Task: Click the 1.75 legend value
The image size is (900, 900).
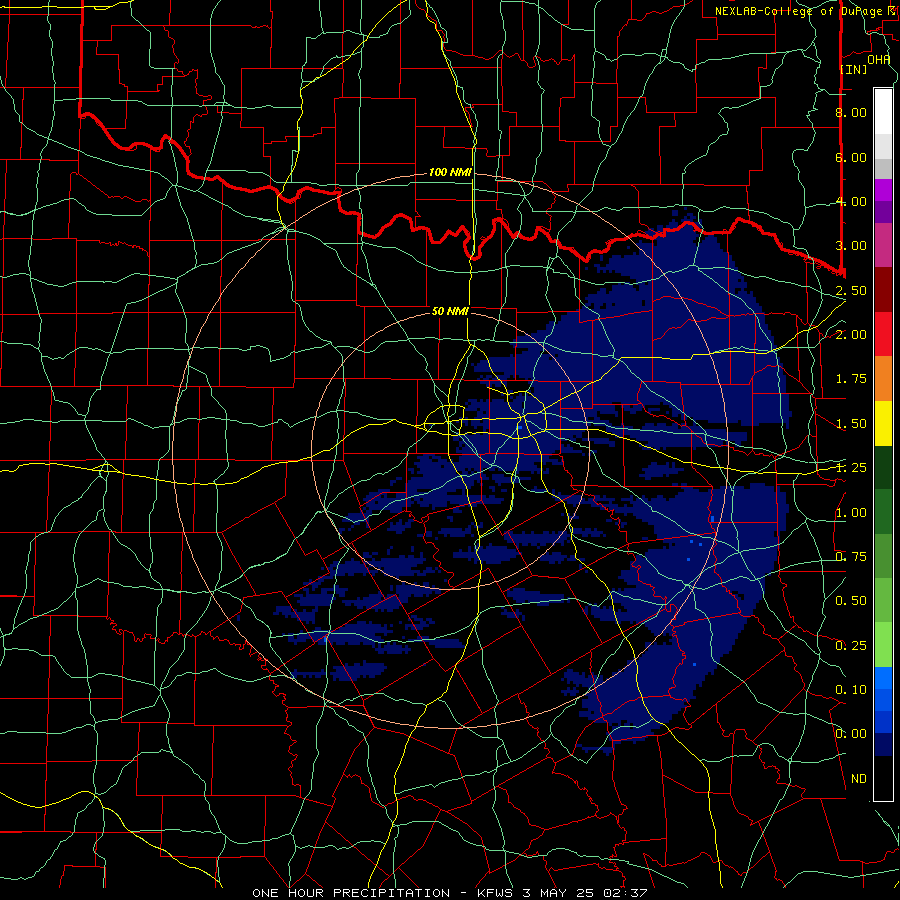Action: [x=851, y=379]
